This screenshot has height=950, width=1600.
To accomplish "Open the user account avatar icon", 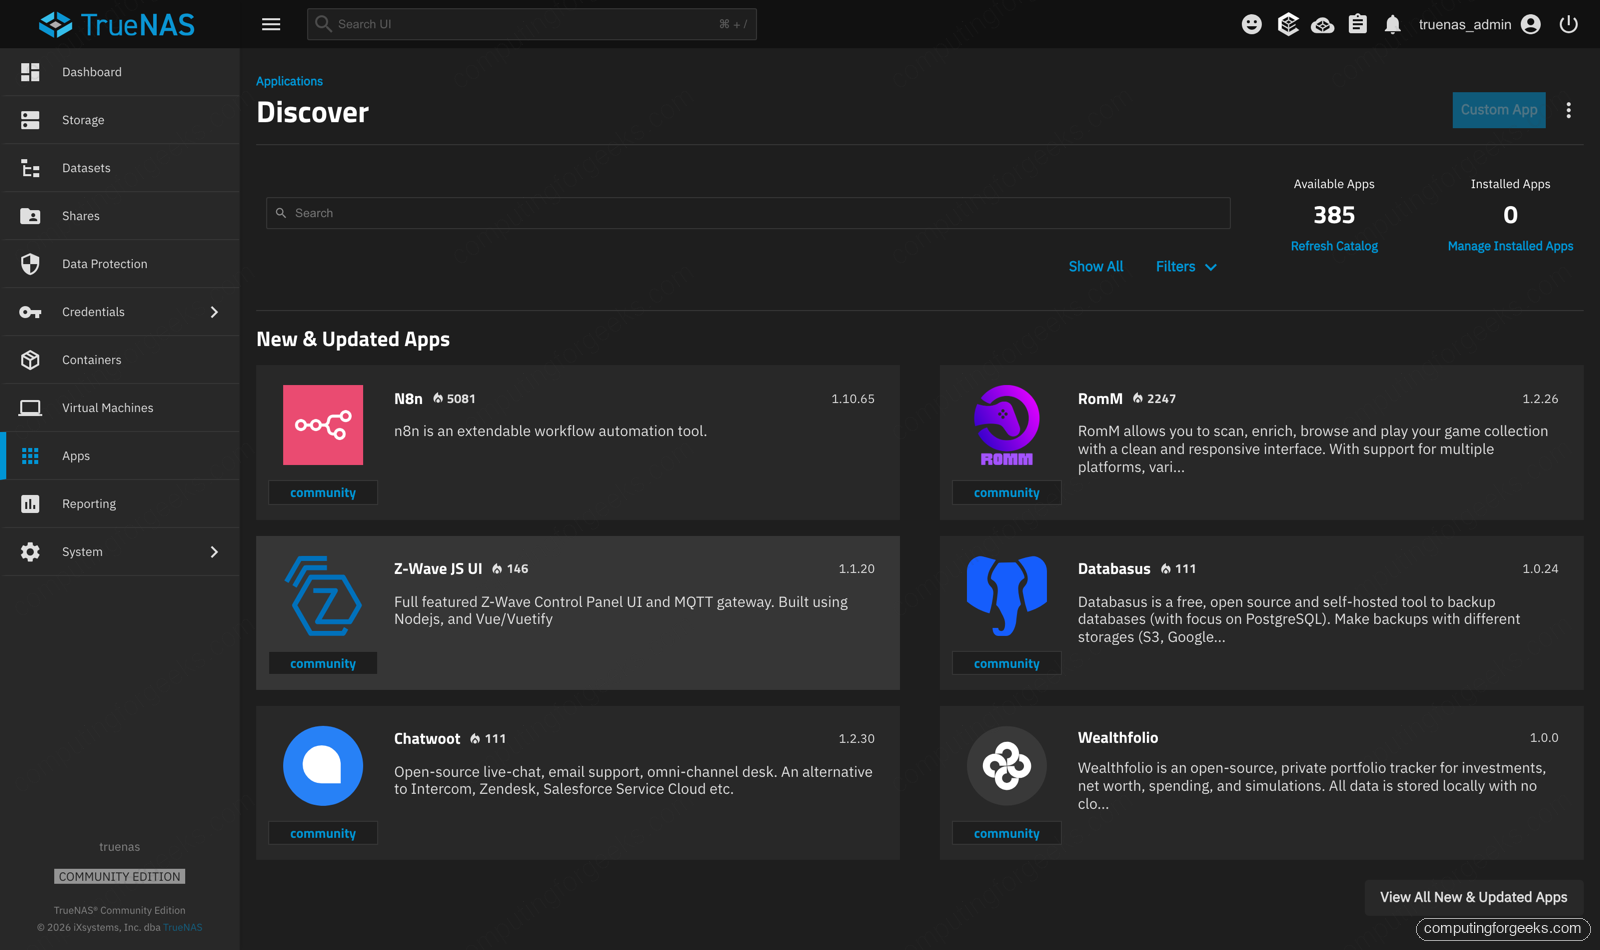I will [x=1531, y=24].
